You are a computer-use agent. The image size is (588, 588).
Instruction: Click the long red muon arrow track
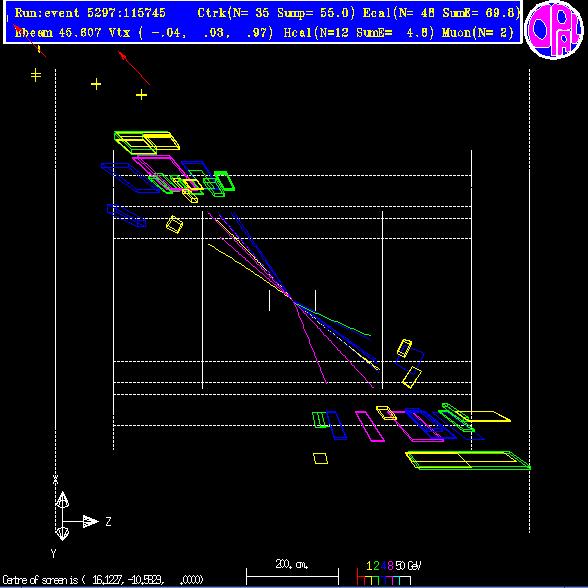point(134,68)
